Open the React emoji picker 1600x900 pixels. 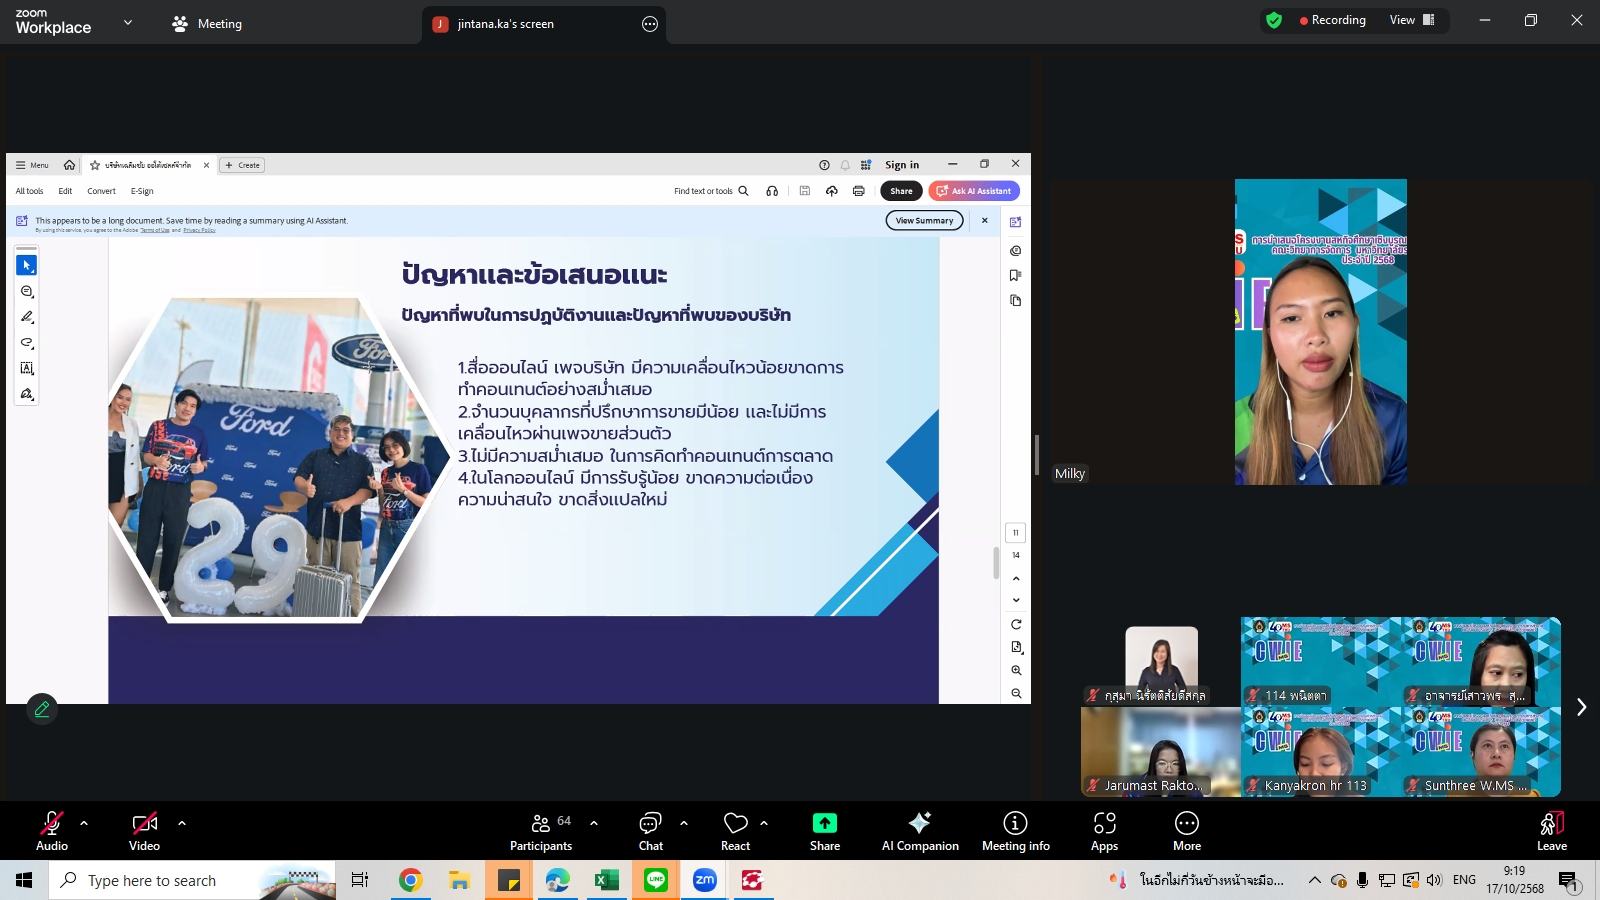point(735,830)
